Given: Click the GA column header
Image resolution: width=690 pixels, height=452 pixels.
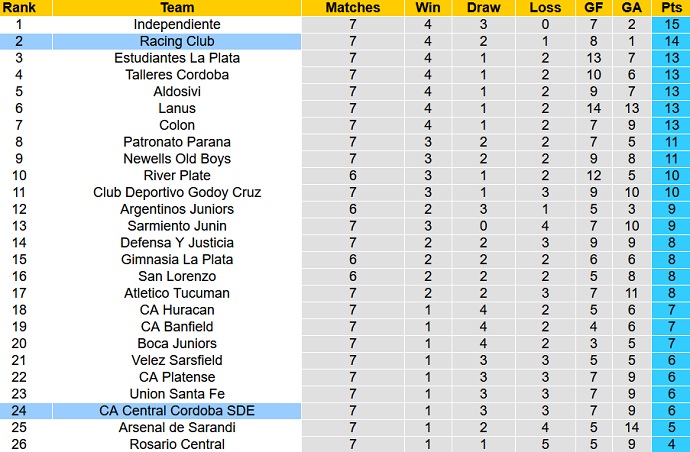Looking at the screenshot, I should pos(632,7).
